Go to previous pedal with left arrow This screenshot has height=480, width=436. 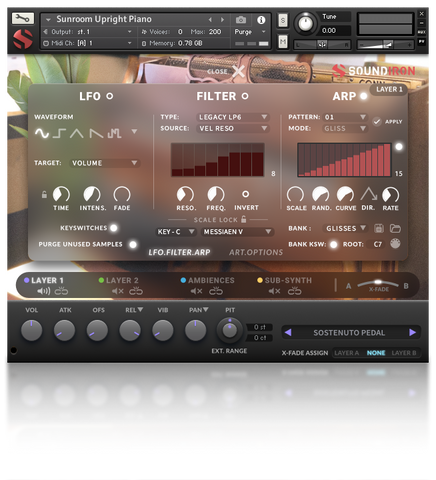tap(288, 332)
